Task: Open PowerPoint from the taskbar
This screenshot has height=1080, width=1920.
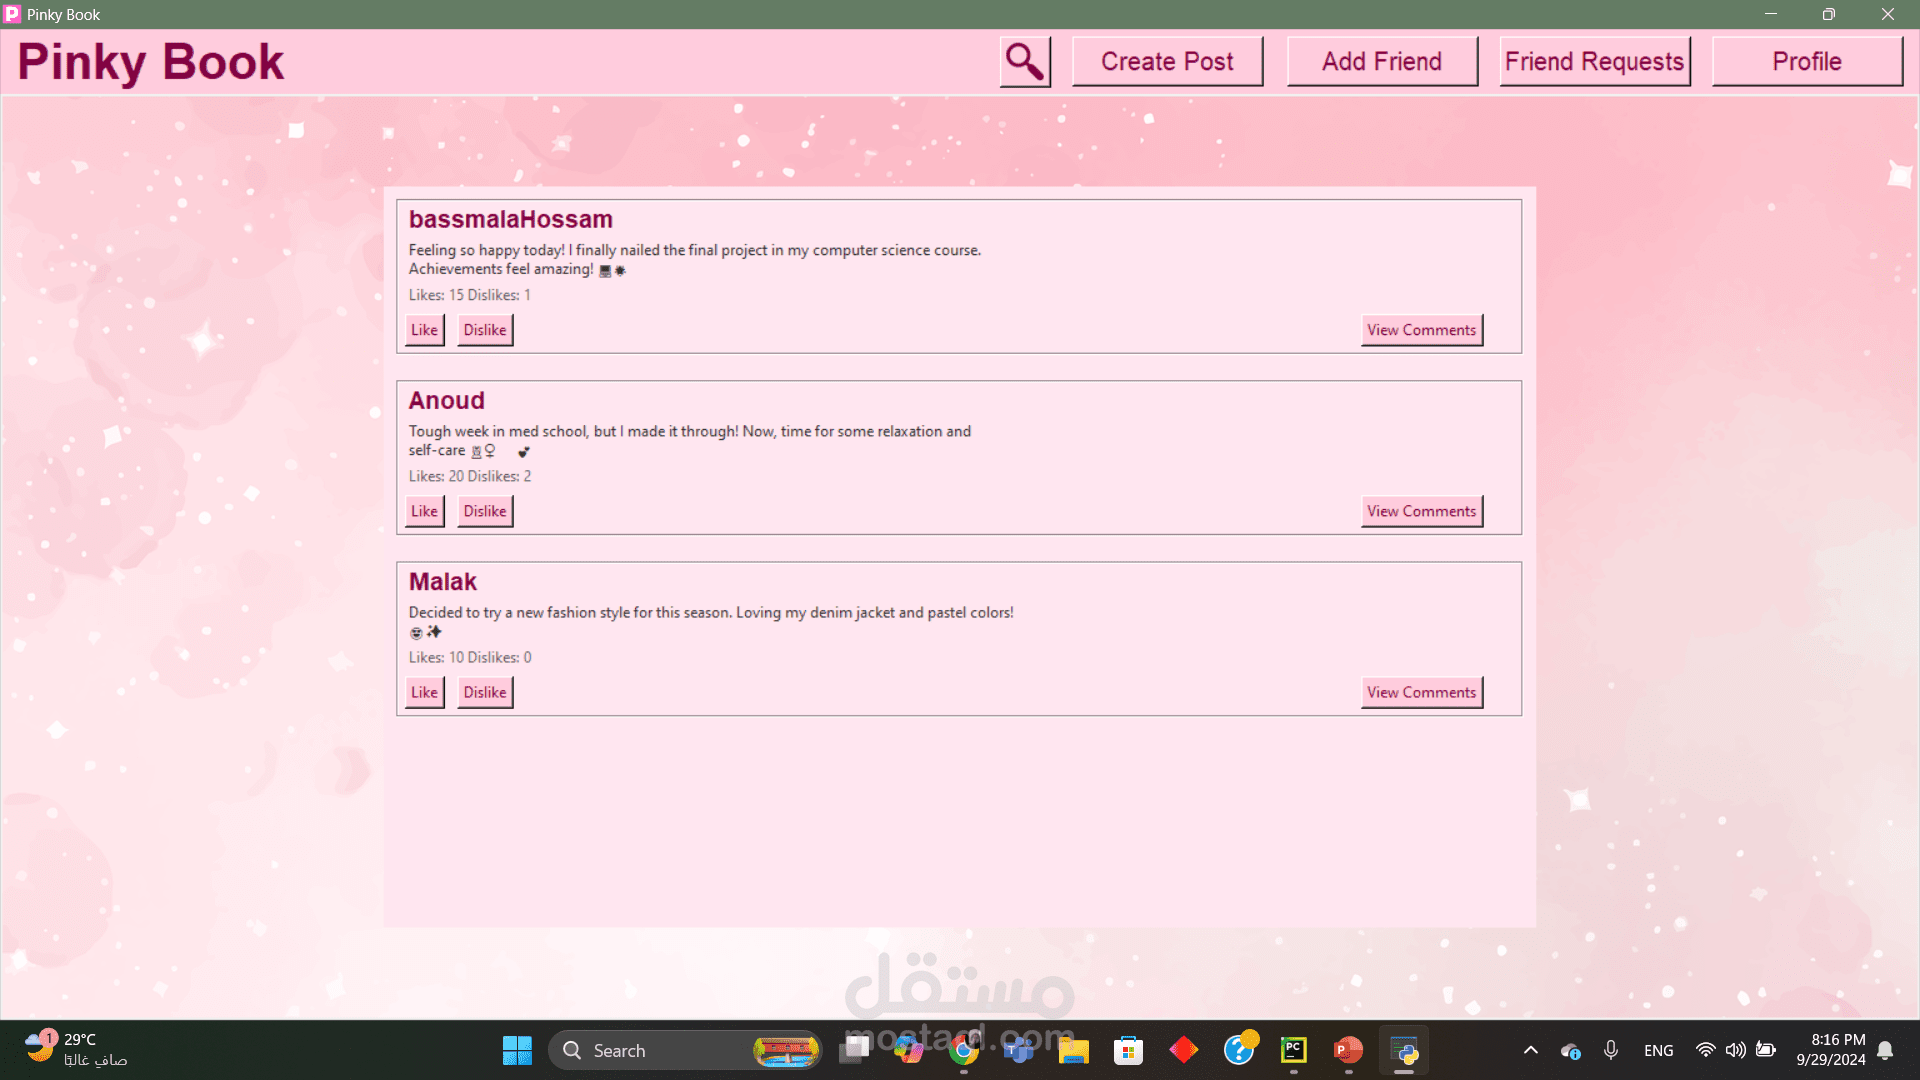Action: [x=1347, y=1050]
